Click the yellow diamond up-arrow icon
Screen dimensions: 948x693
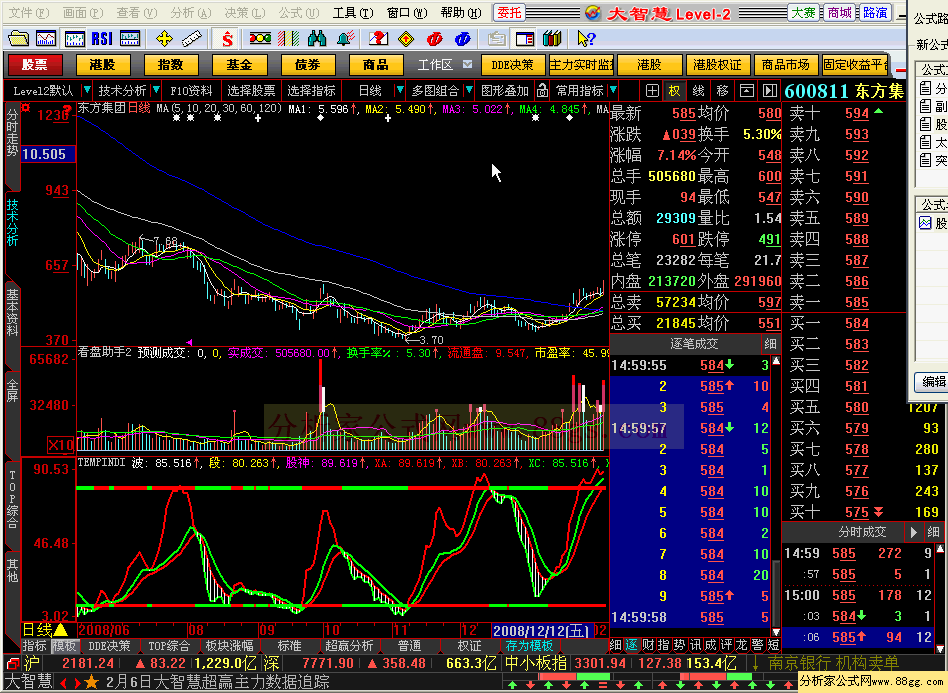pyautogui.click(x=406, y=39)
